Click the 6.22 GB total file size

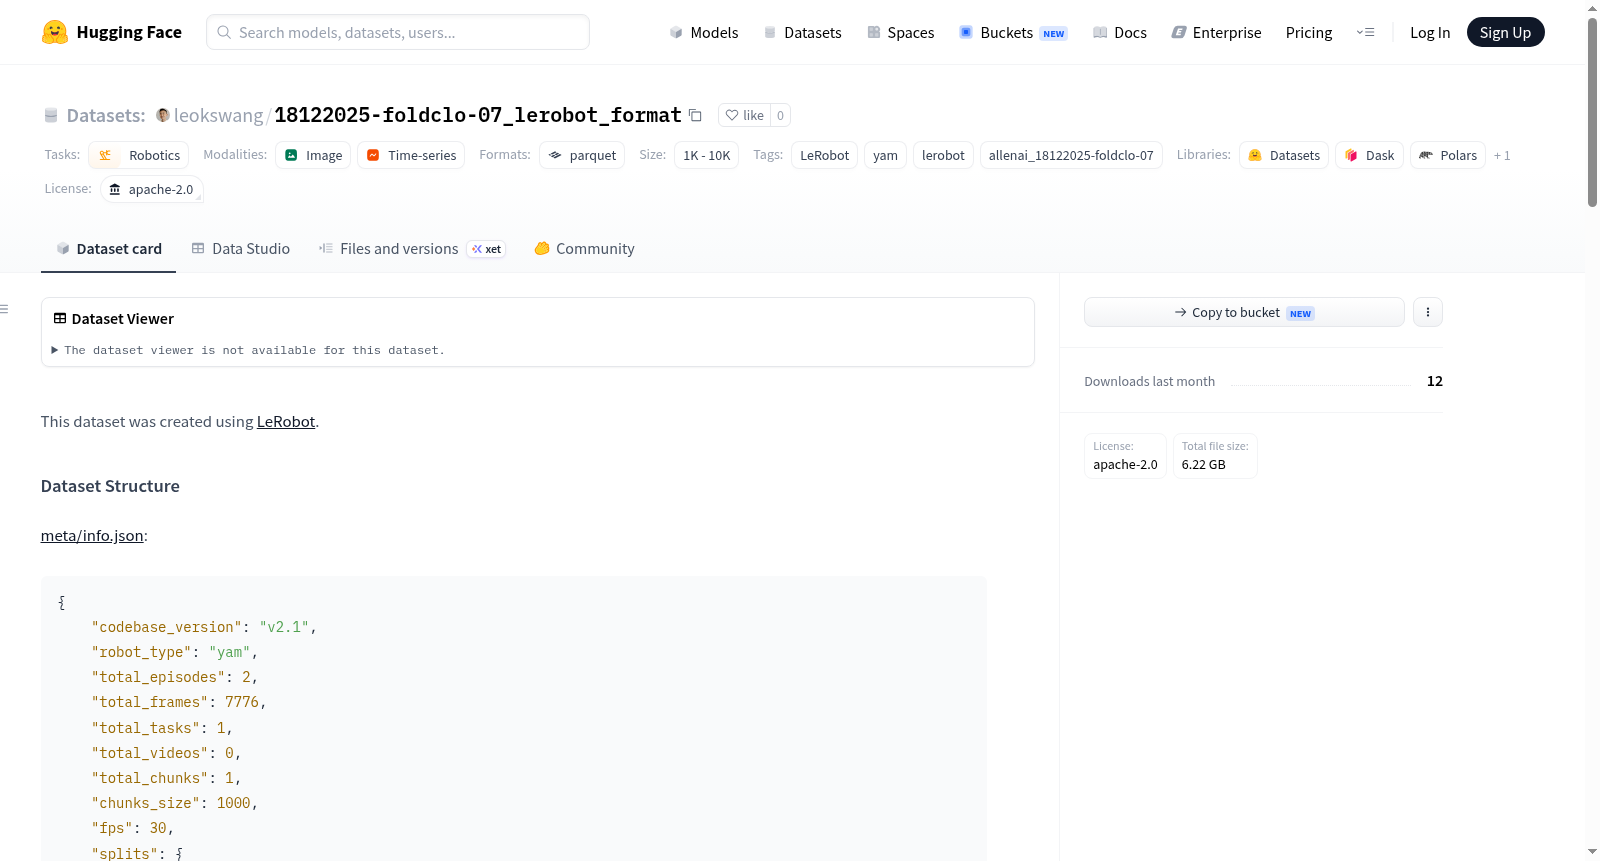(1203, 464)
